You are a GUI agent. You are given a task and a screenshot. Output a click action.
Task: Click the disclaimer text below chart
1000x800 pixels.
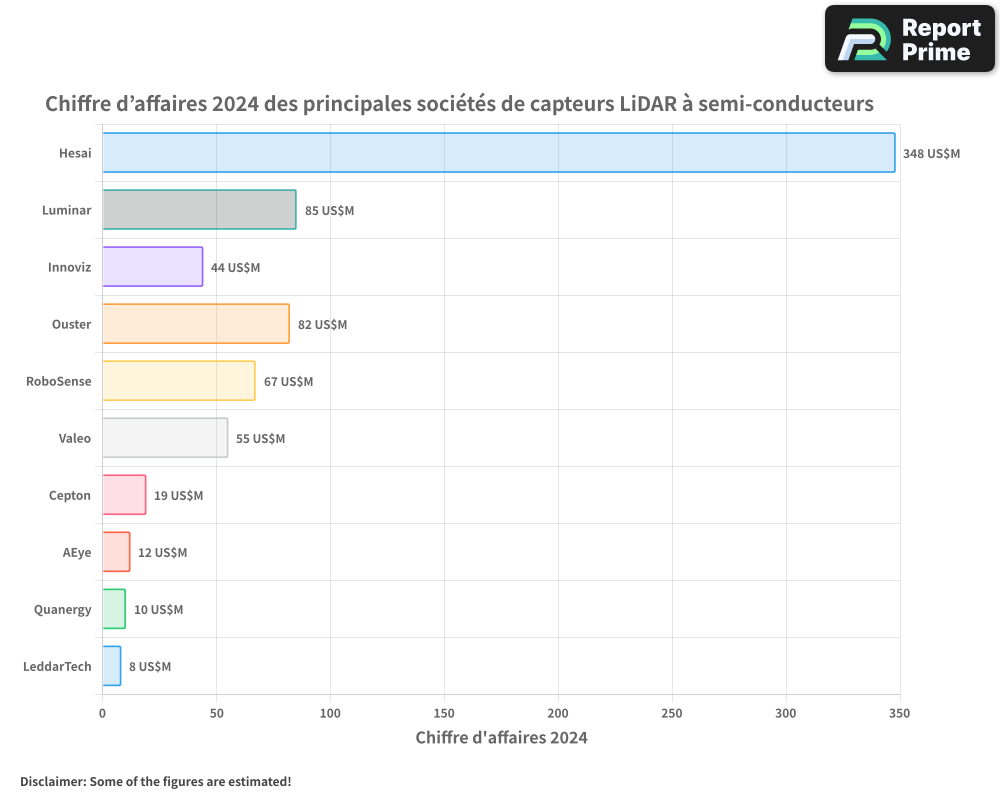155,781
